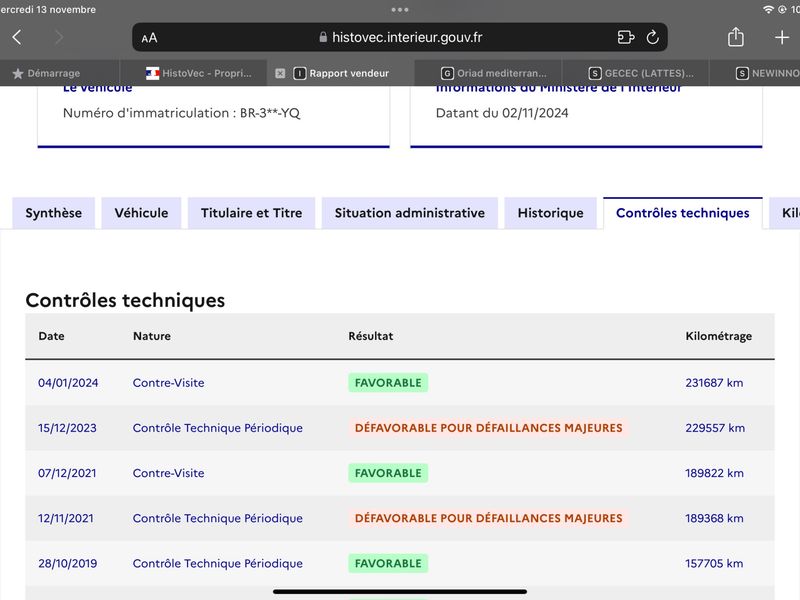The width and height of the screenshot is (800, 600).
Task: Click the Kilométrage column header
Action: pos(718,336)
